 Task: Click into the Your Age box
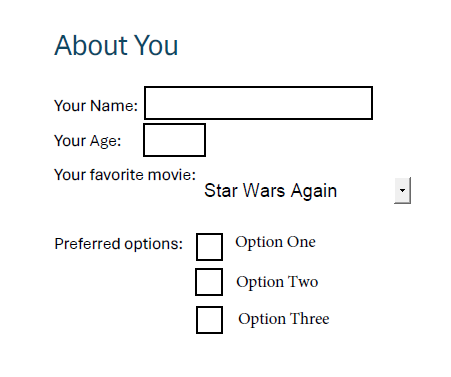[174, 140]
